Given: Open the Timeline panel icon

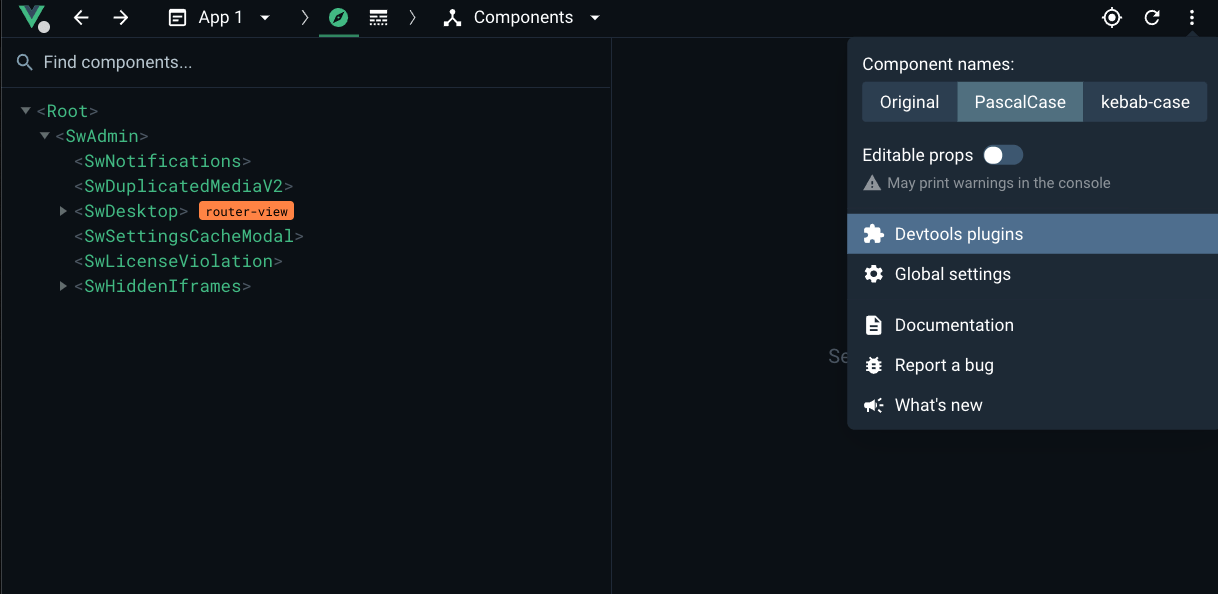Looking at the screenshot, I should coord(379,17).
